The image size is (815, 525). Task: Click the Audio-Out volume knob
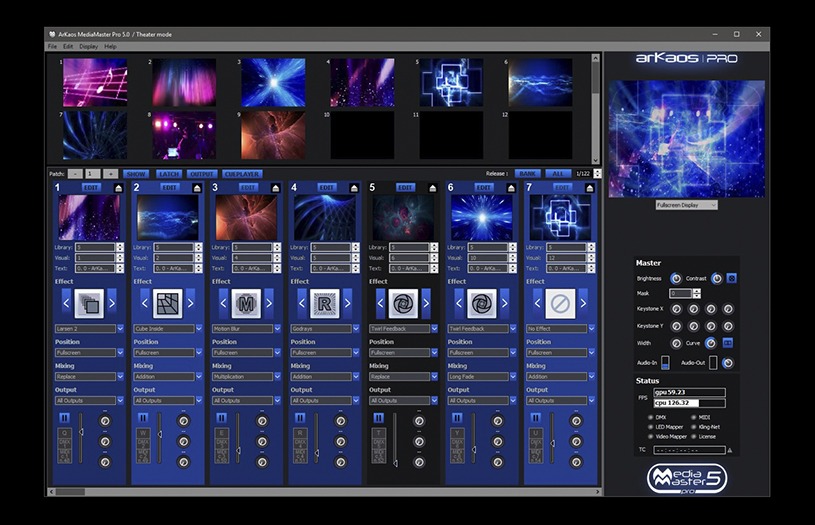(728, 363)
